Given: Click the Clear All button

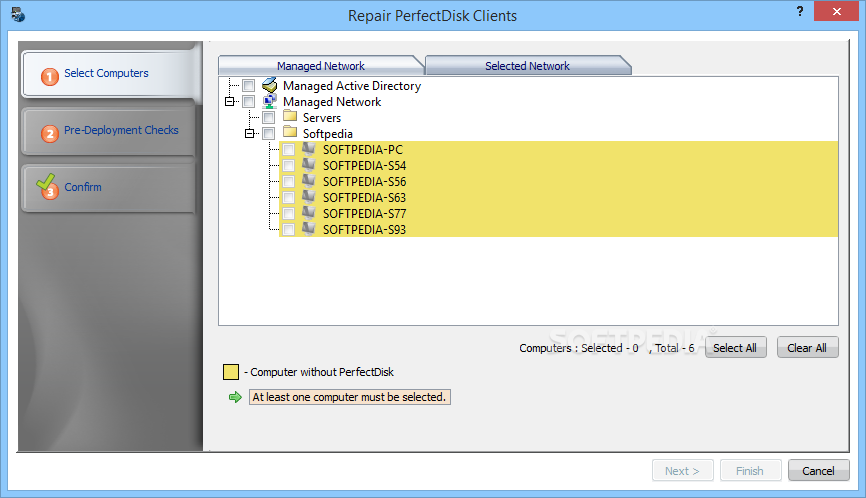Looking at the screenshot, I should click(807, 348).
